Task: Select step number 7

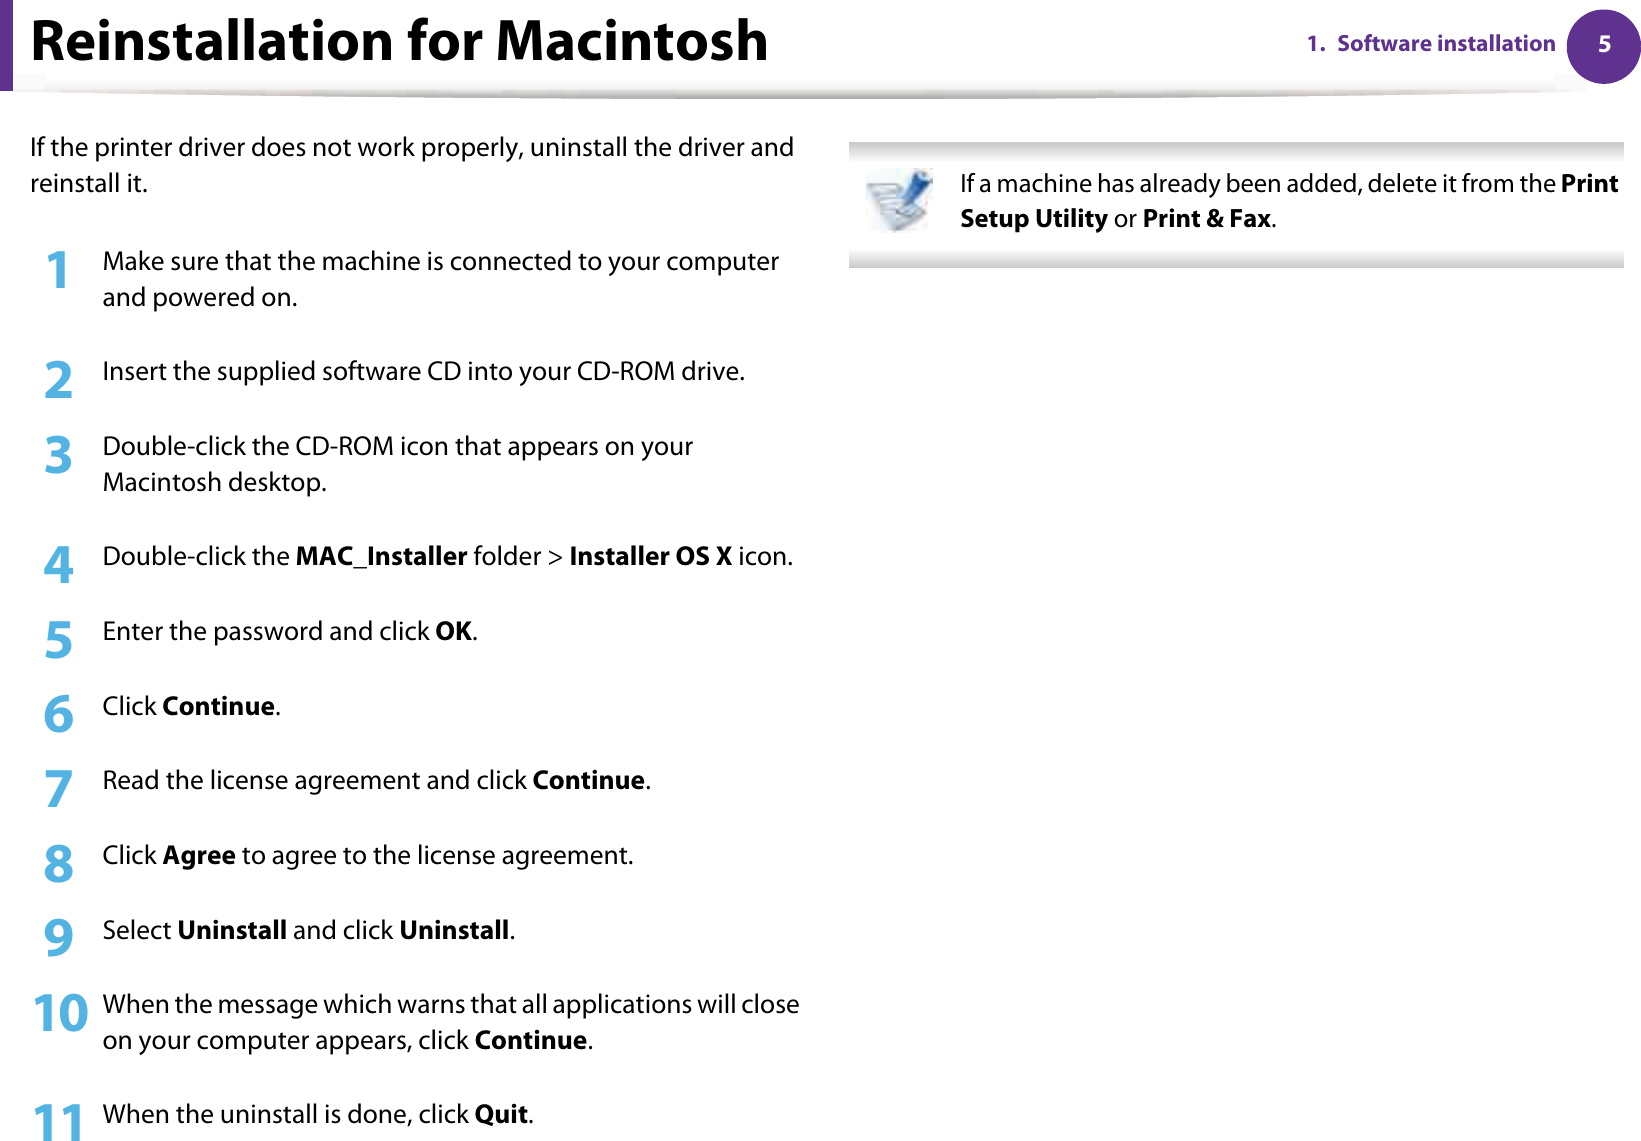Action: [58, 789]
